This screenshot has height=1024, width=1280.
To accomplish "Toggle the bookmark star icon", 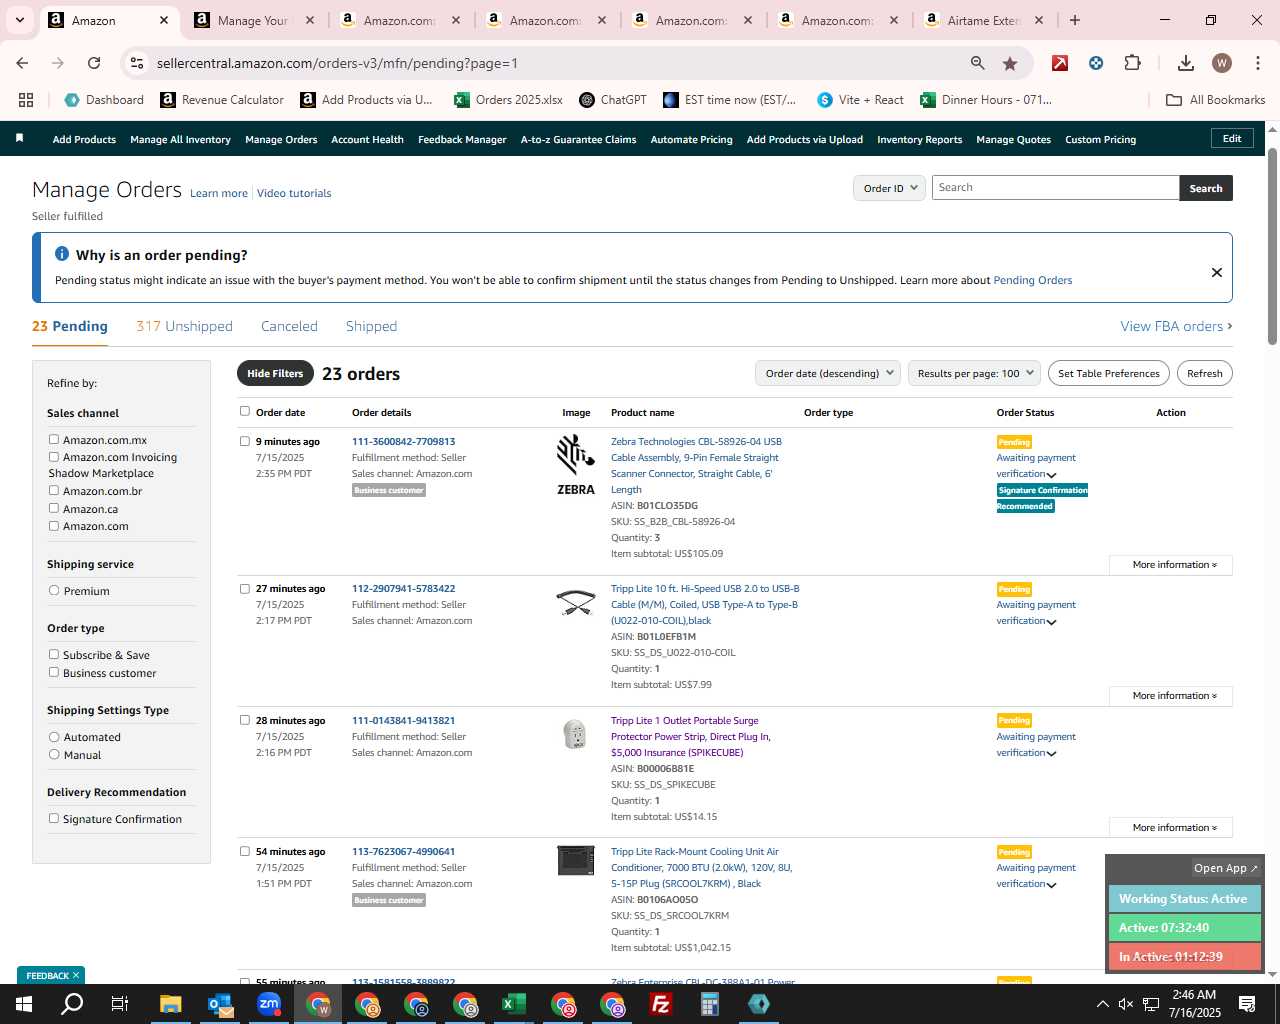I will click(x=1010, y=63).
